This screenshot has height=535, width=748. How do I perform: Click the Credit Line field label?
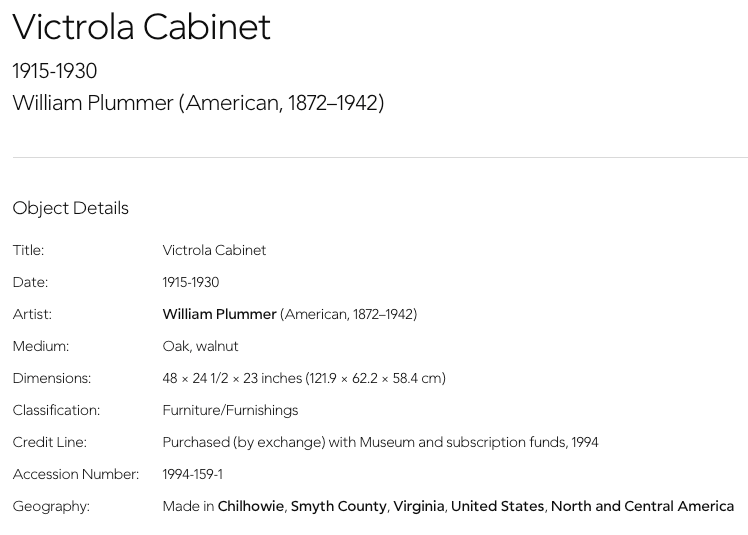tap(50, 442)
